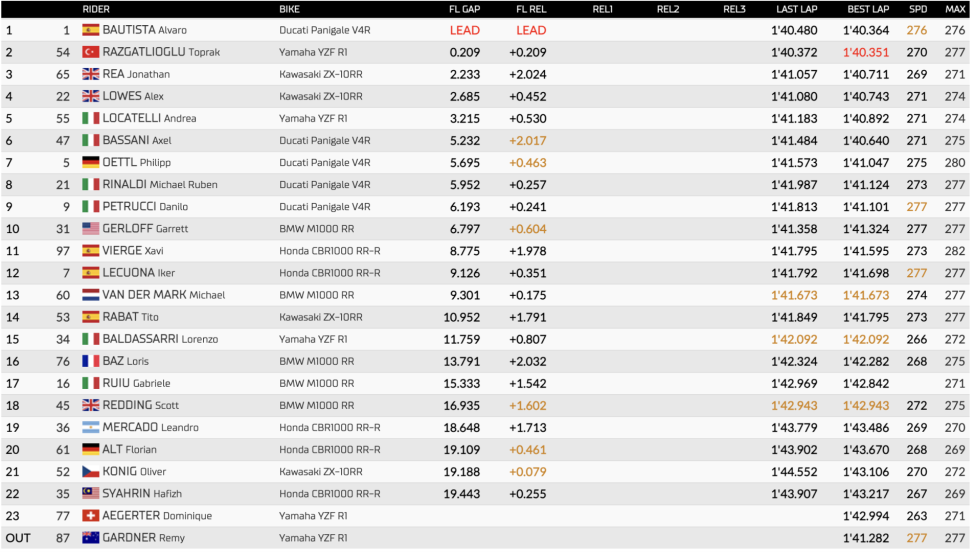Click position number 13 for VAN DER MARK
Image resolution: width=976 pixels, height=552 pixels.
(x=12, y=295)
